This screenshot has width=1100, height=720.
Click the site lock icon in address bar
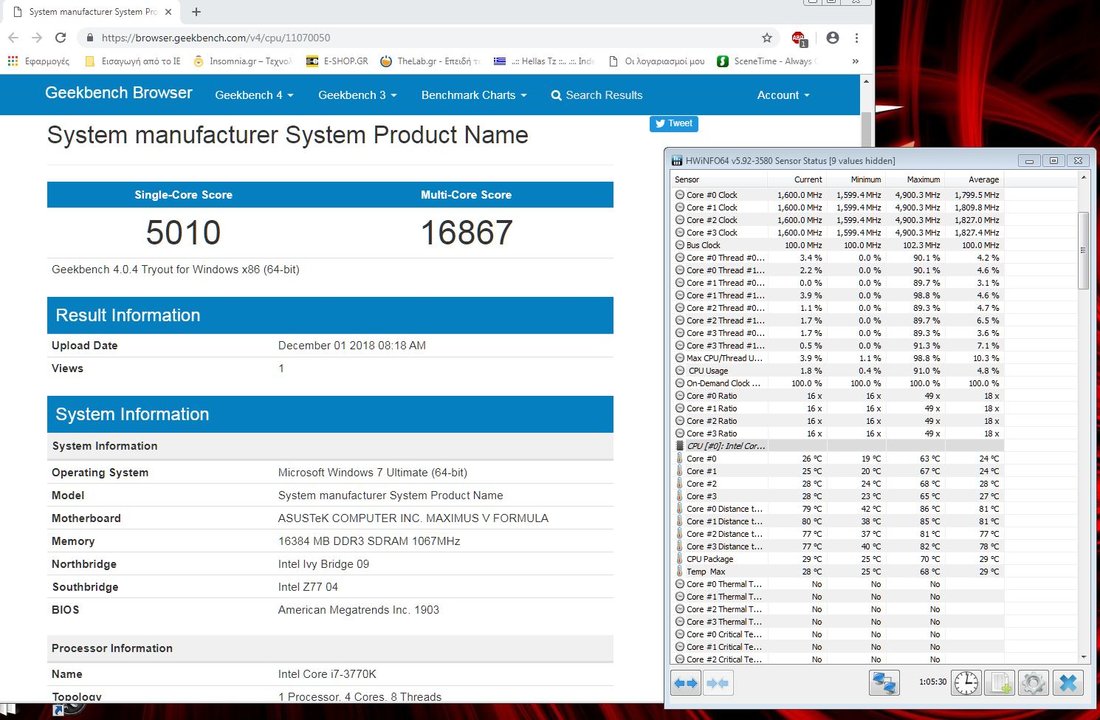[89, 38]
